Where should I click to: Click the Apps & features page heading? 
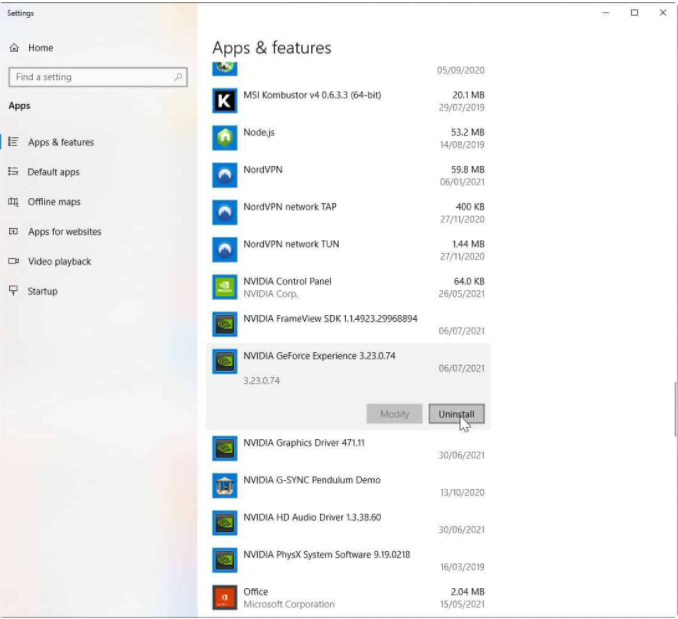click(272, 48)
